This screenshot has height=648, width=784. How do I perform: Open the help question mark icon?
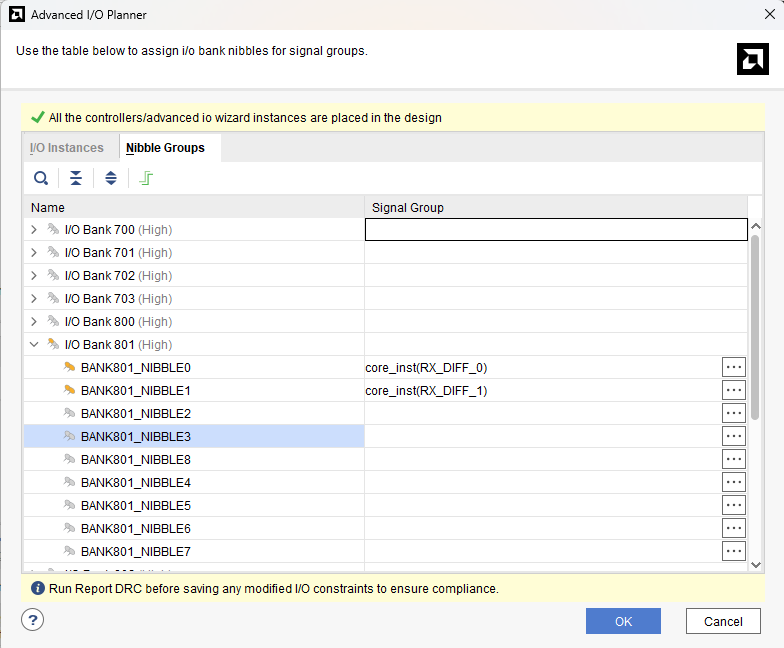pyautogui.click(x=32, y=620)
